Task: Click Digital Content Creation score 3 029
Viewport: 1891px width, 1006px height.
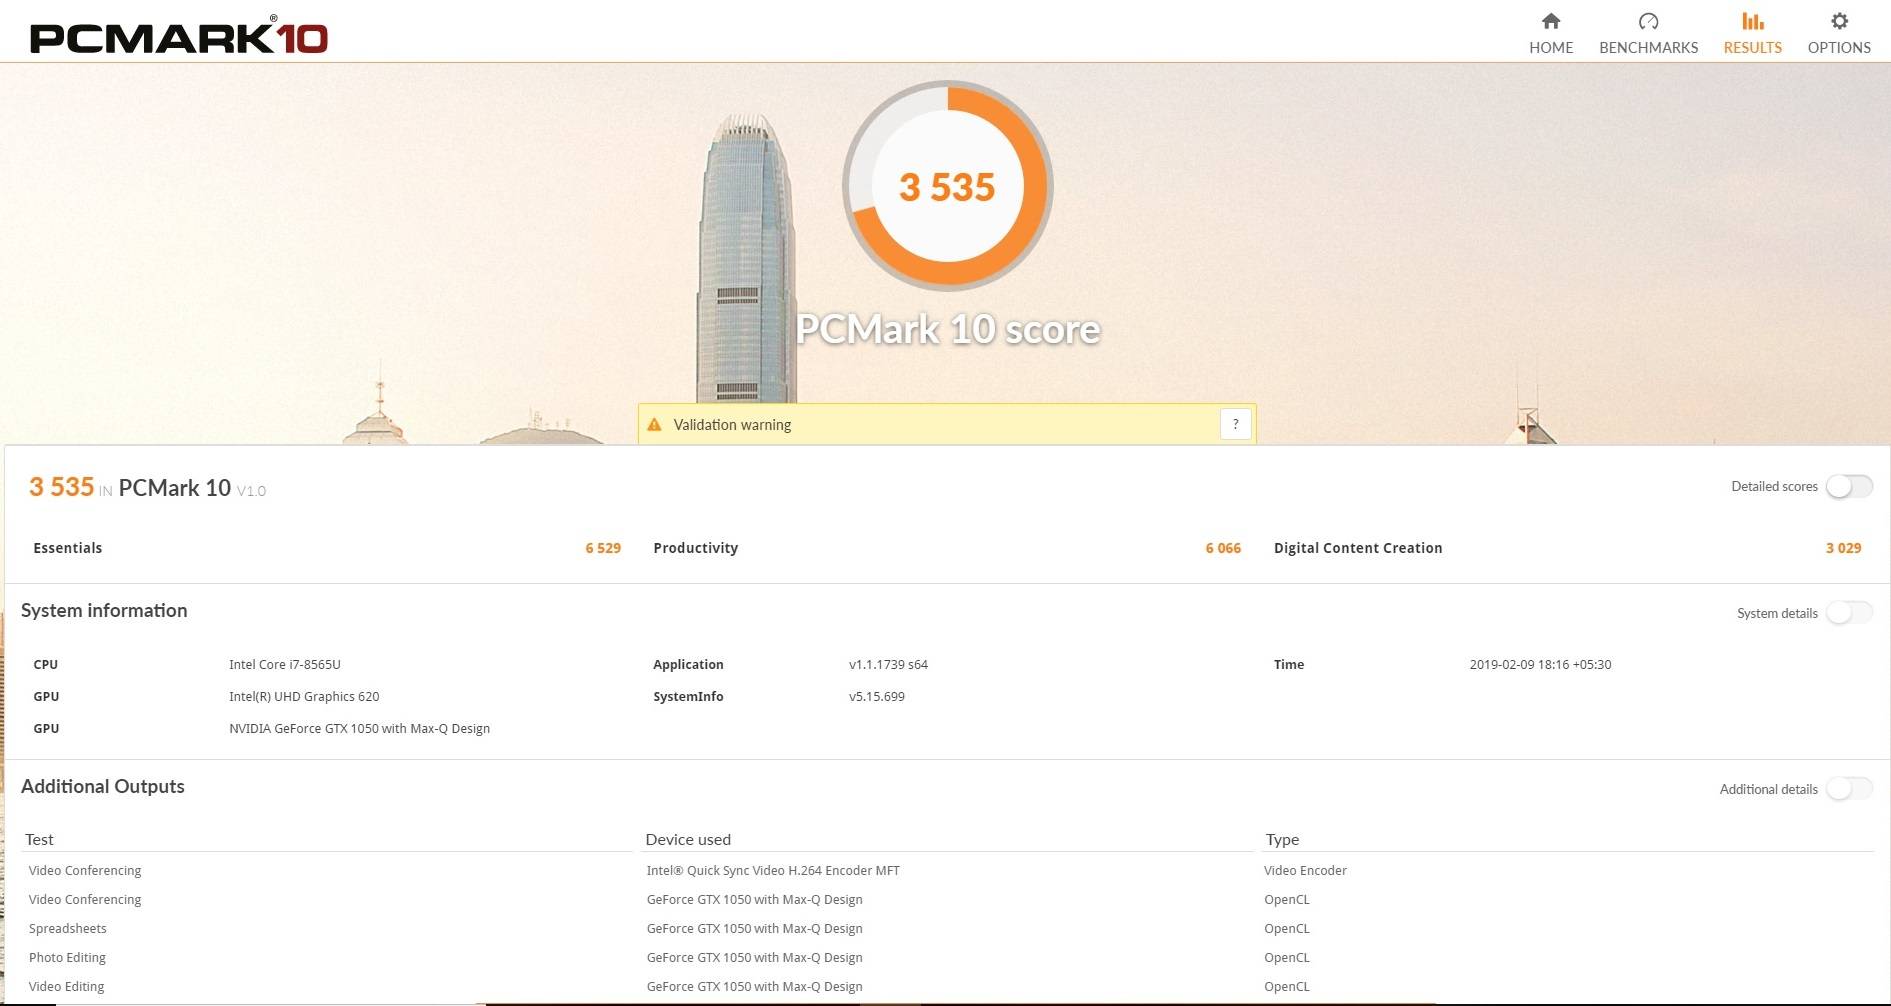Action: point(1843,548)
